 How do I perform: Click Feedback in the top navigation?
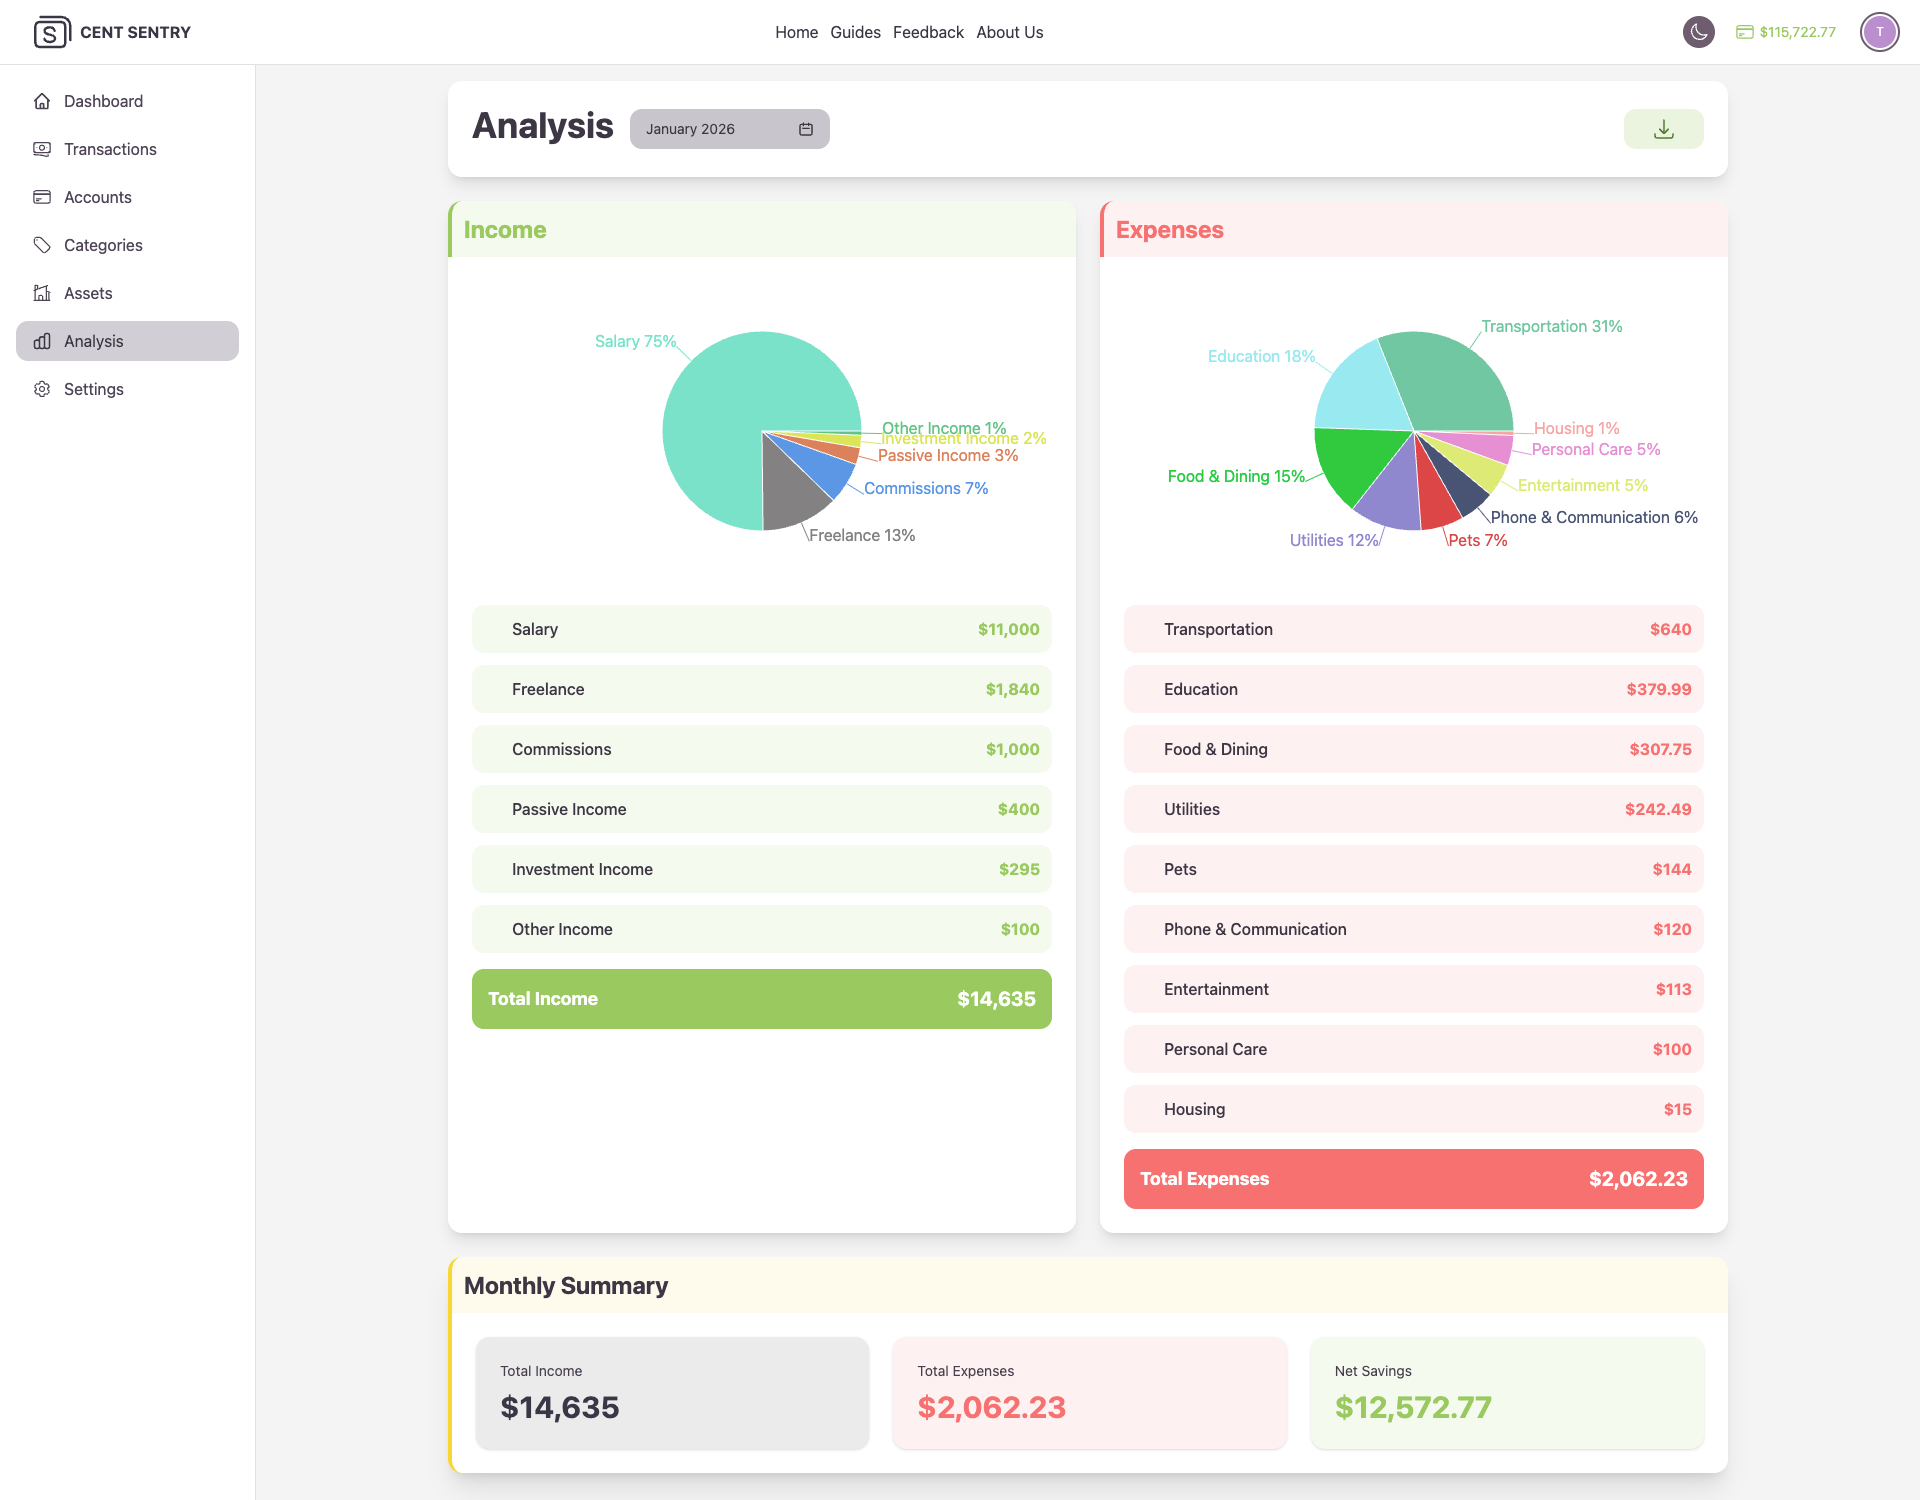(928, 32)
